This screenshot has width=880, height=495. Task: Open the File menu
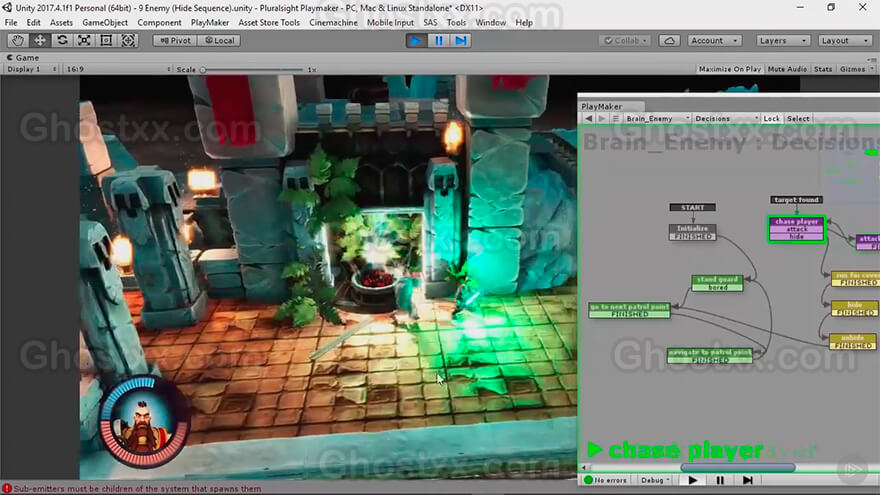click(11, 22)
